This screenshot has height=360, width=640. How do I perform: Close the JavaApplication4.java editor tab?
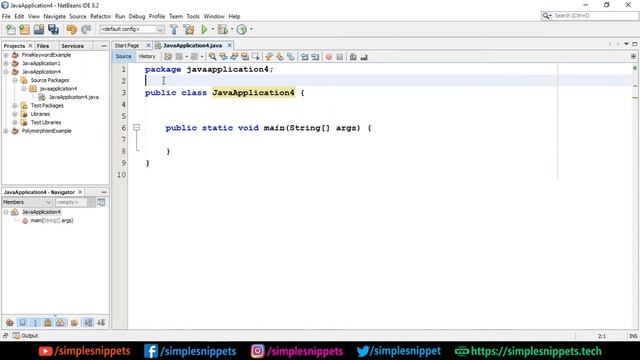[x=229, y=45]
